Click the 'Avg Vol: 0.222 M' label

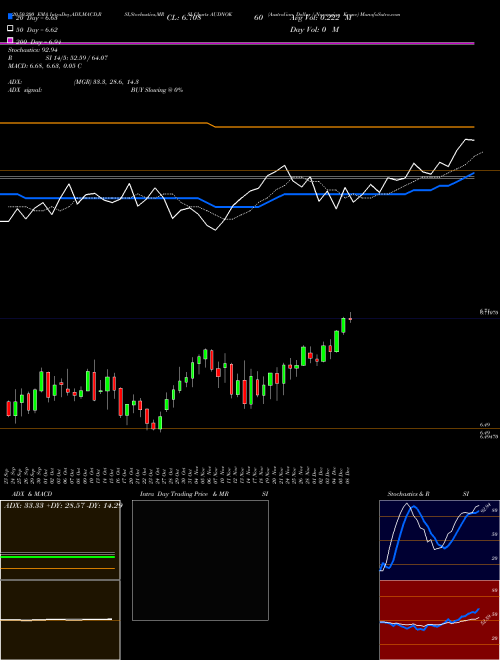coord(320,18)
